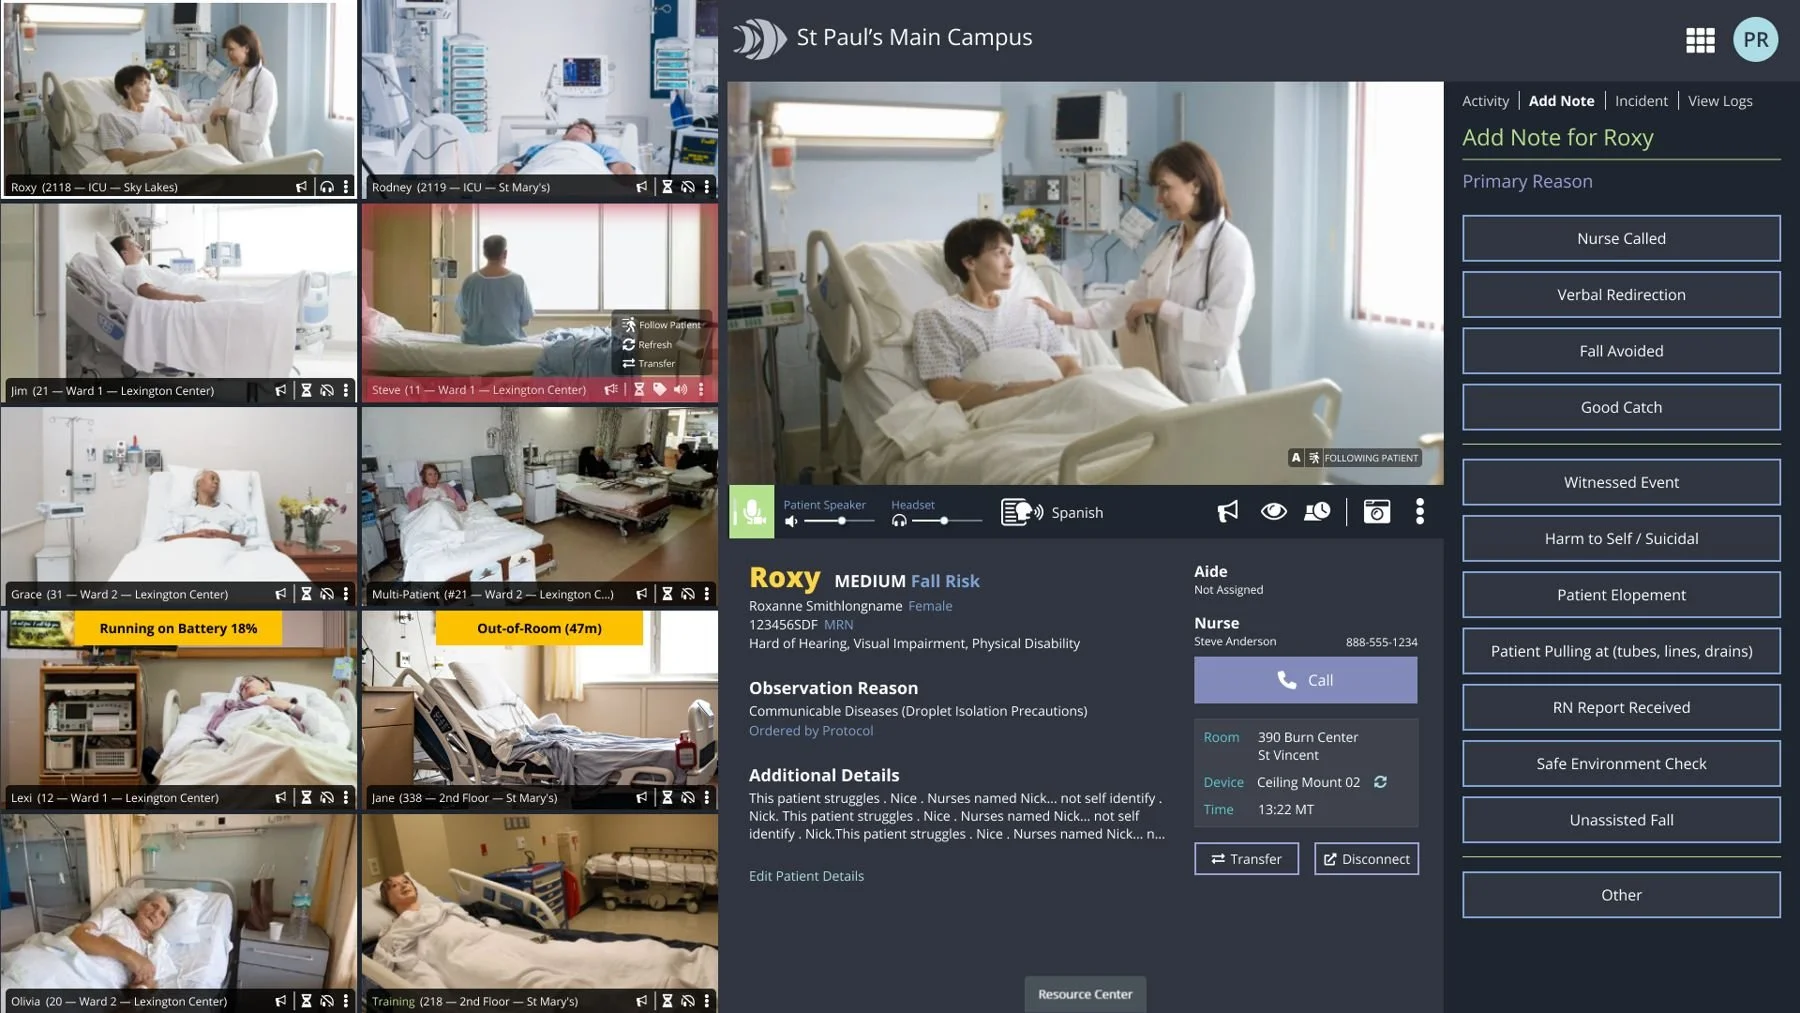Image resolution: width=1800 pixels, height=1013 pixels.
Task: Click the hourglass icon on Lexi's tile
Action: click(306, 797)
